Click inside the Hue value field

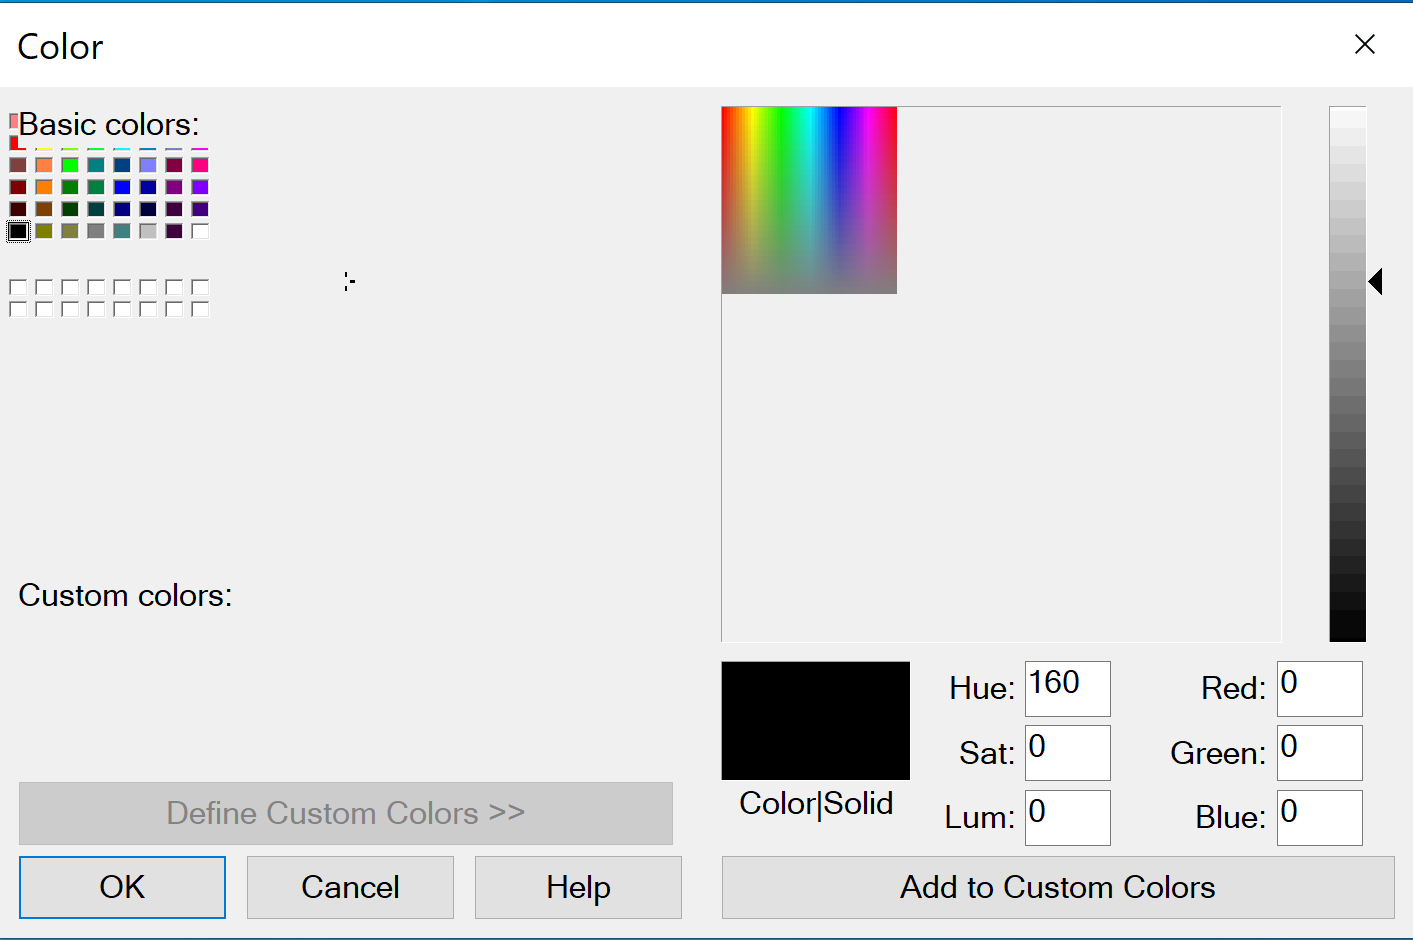[1066, 688]
